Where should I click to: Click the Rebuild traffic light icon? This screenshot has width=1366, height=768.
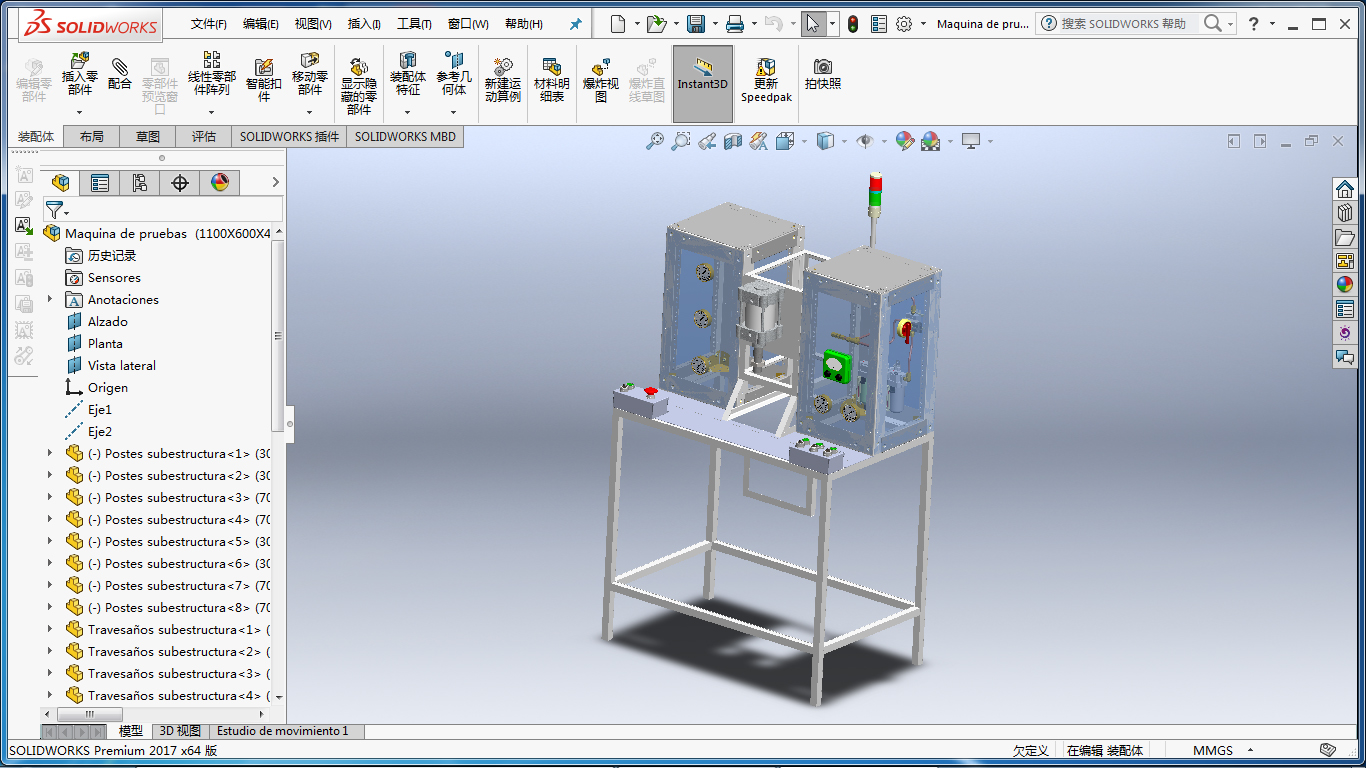click(853, 24)
